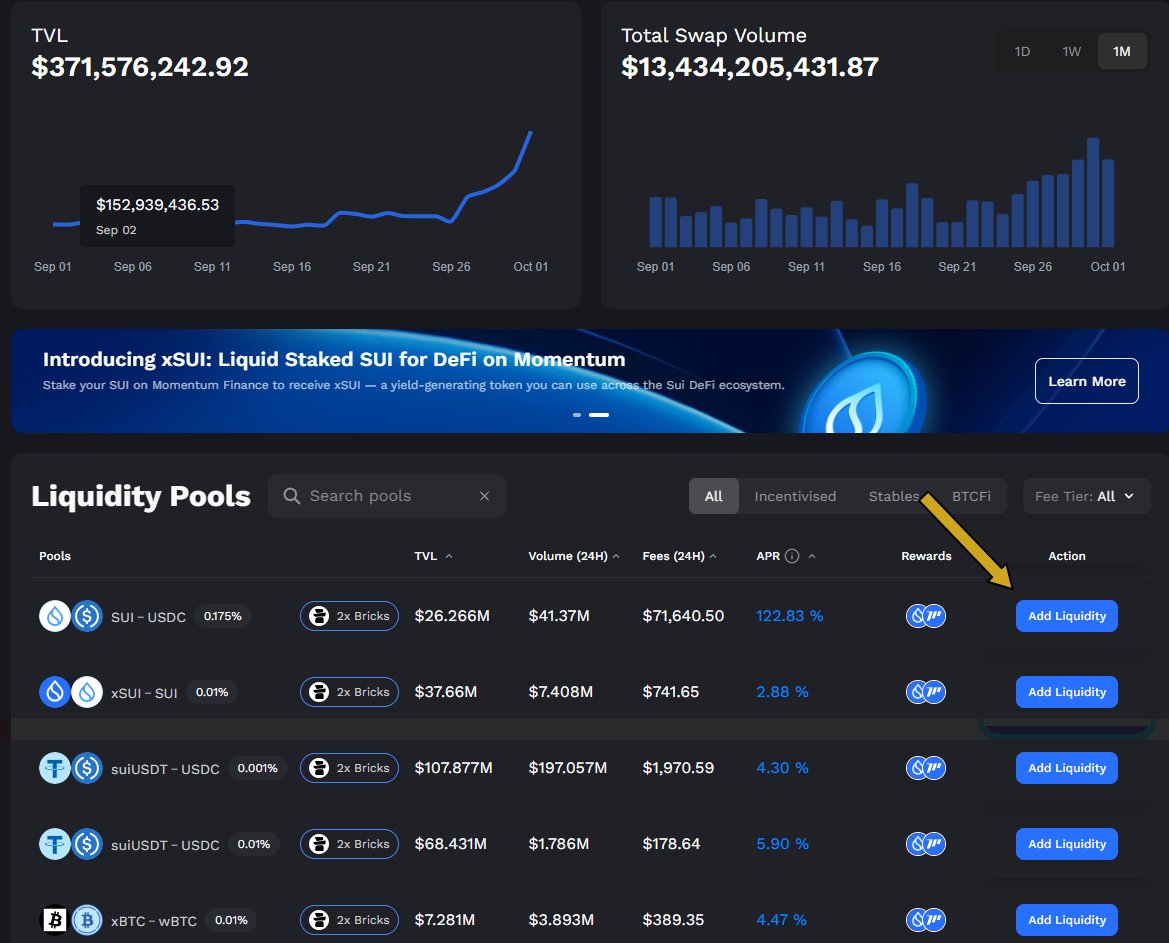
Task: Click the xBTC – wBTC pool name
Action: coord(154,921)
